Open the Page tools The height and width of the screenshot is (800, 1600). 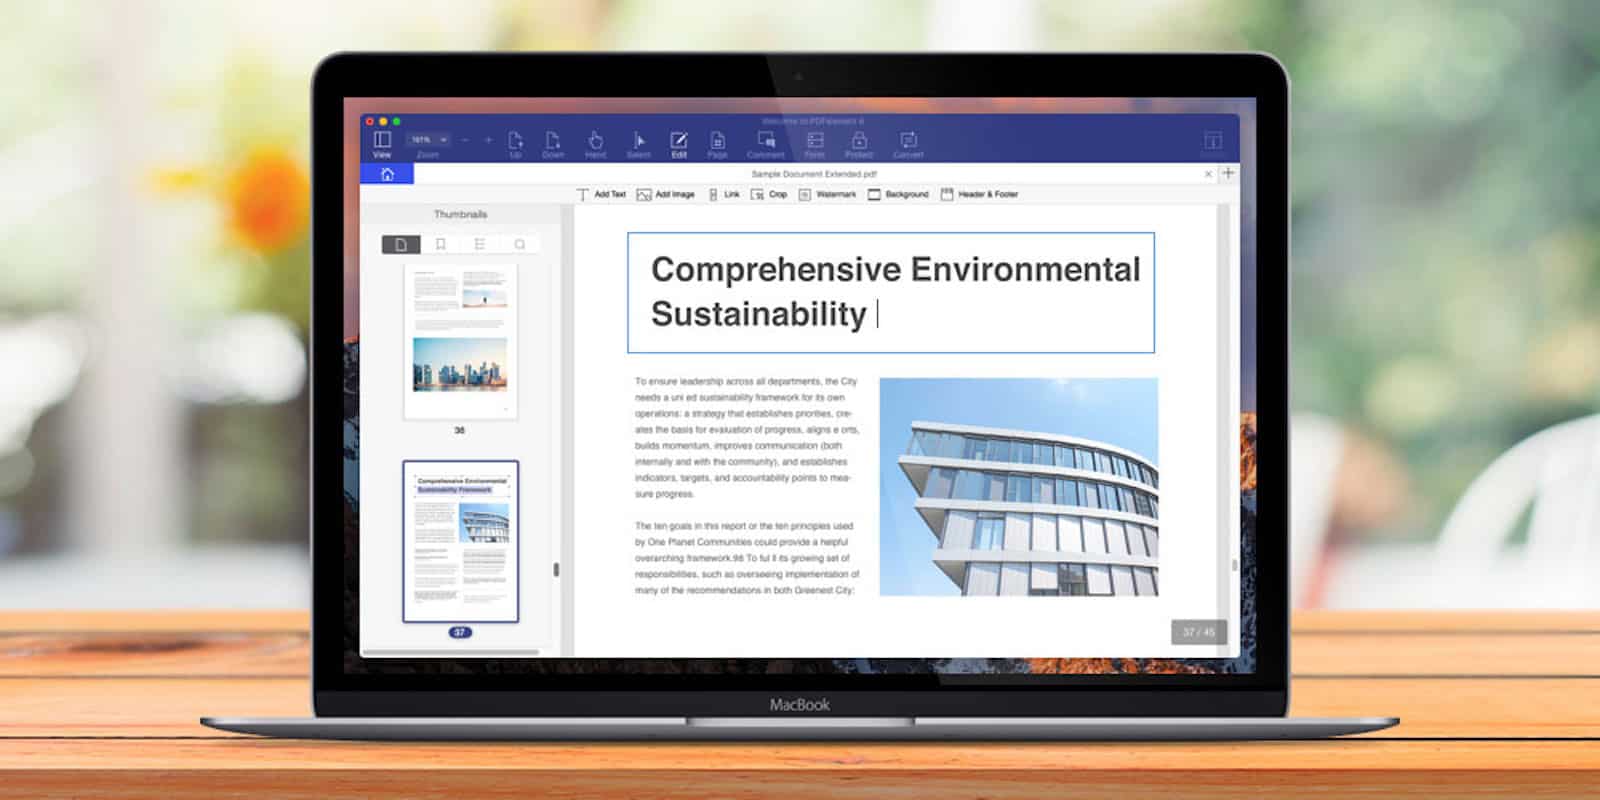click(717, 141)
